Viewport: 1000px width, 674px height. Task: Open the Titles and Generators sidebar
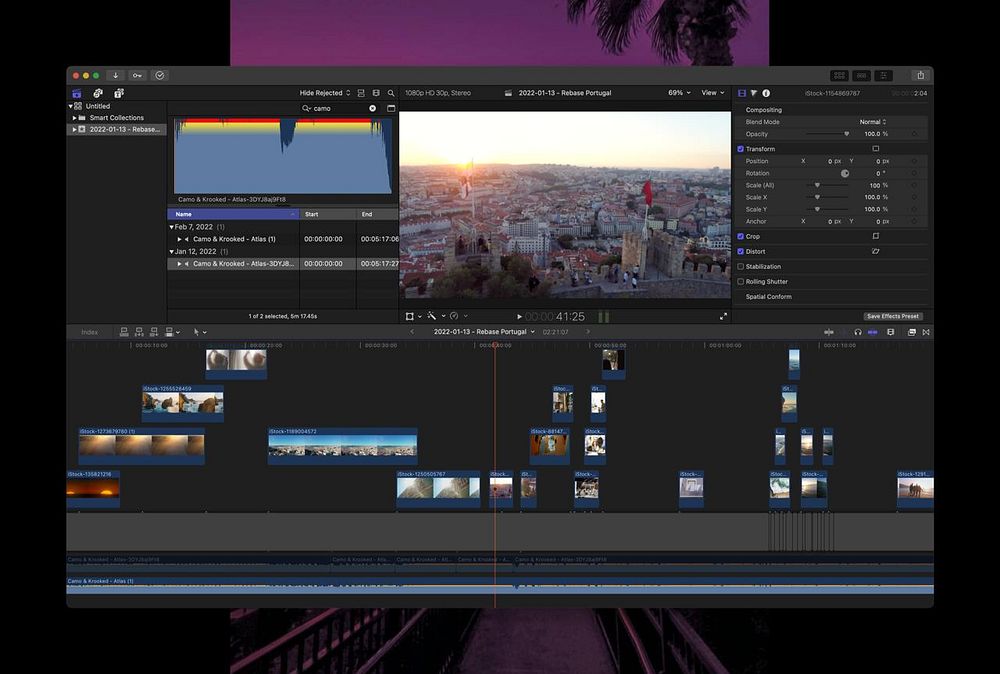coord(119,93)
